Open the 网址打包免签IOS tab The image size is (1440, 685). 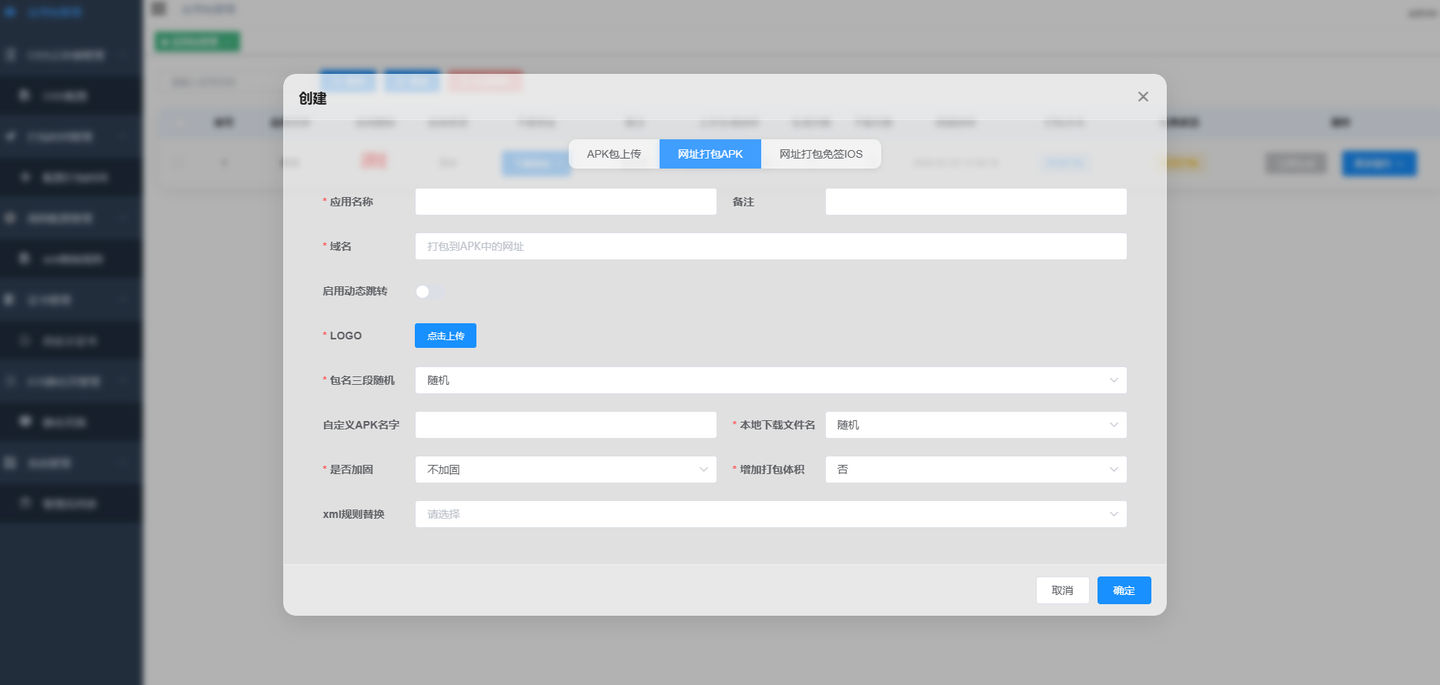[x=821, y=154]
